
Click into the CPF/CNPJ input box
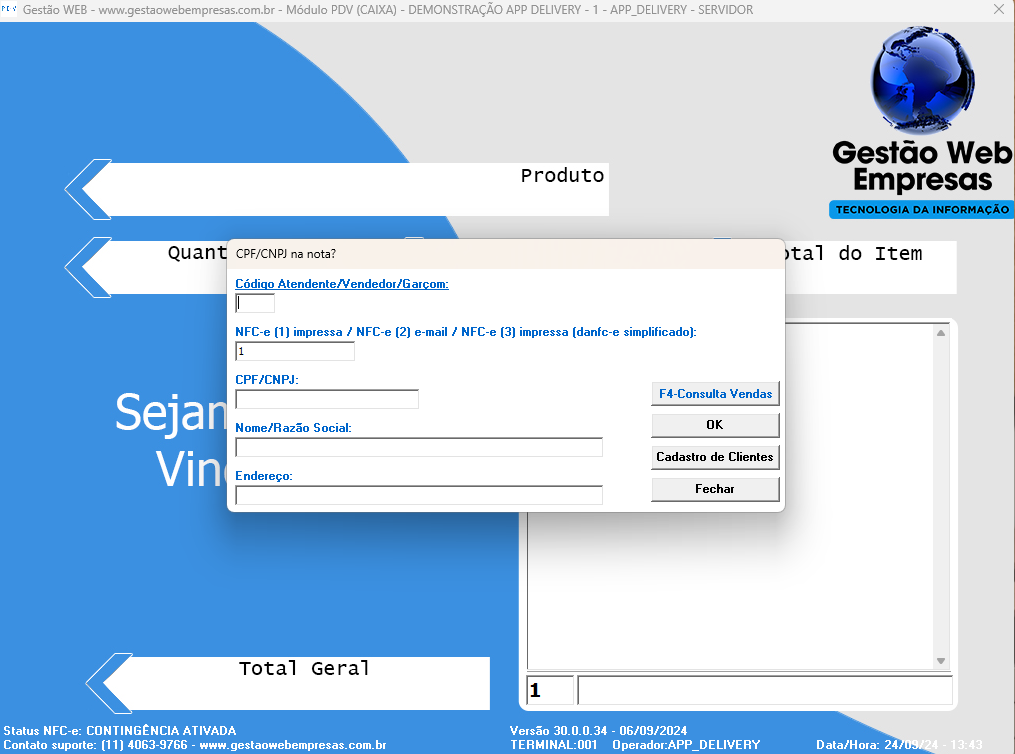(327, 399)
